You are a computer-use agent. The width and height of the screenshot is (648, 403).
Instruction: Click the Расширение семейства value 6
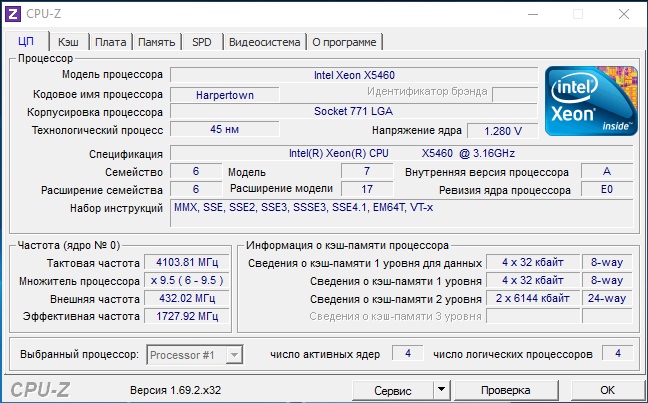(x=196, y=189)
